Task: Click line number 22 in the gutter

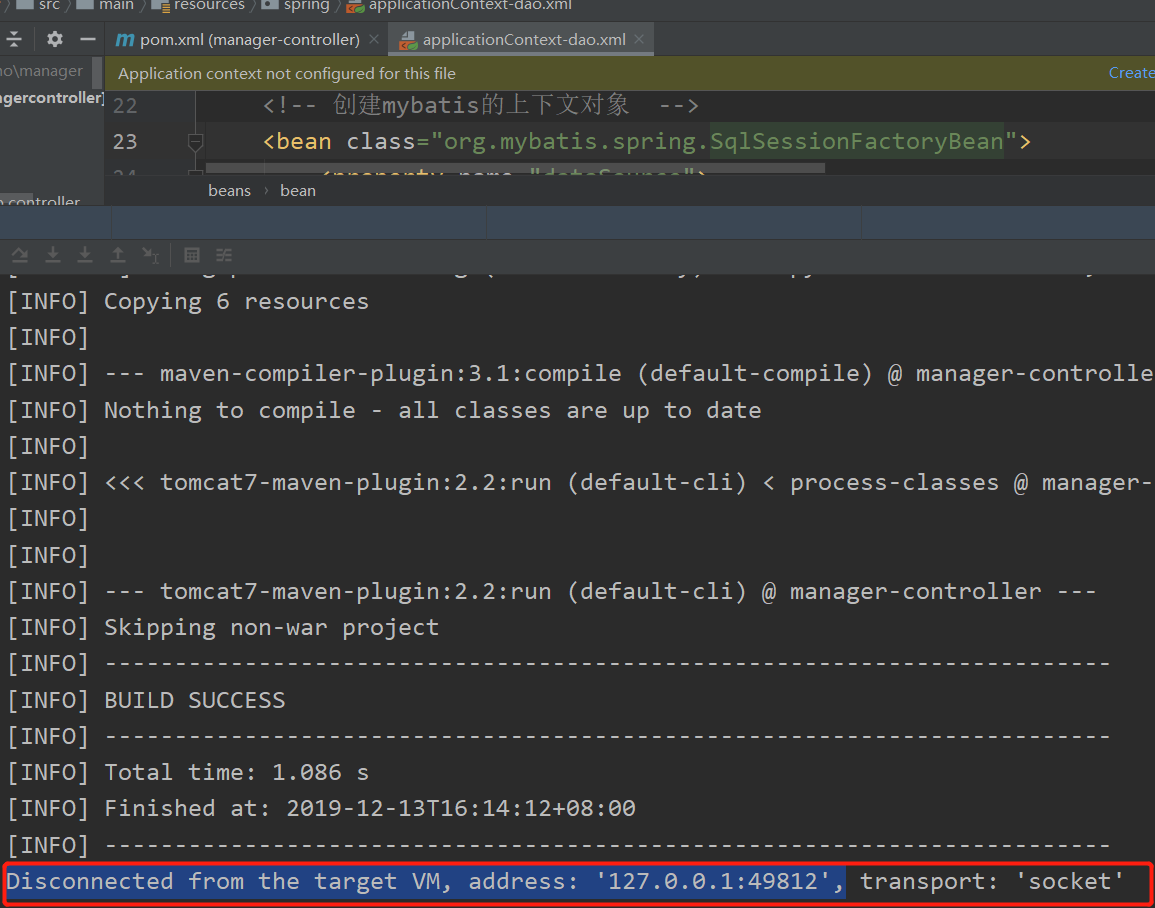Action: click(x=125, y=105)
